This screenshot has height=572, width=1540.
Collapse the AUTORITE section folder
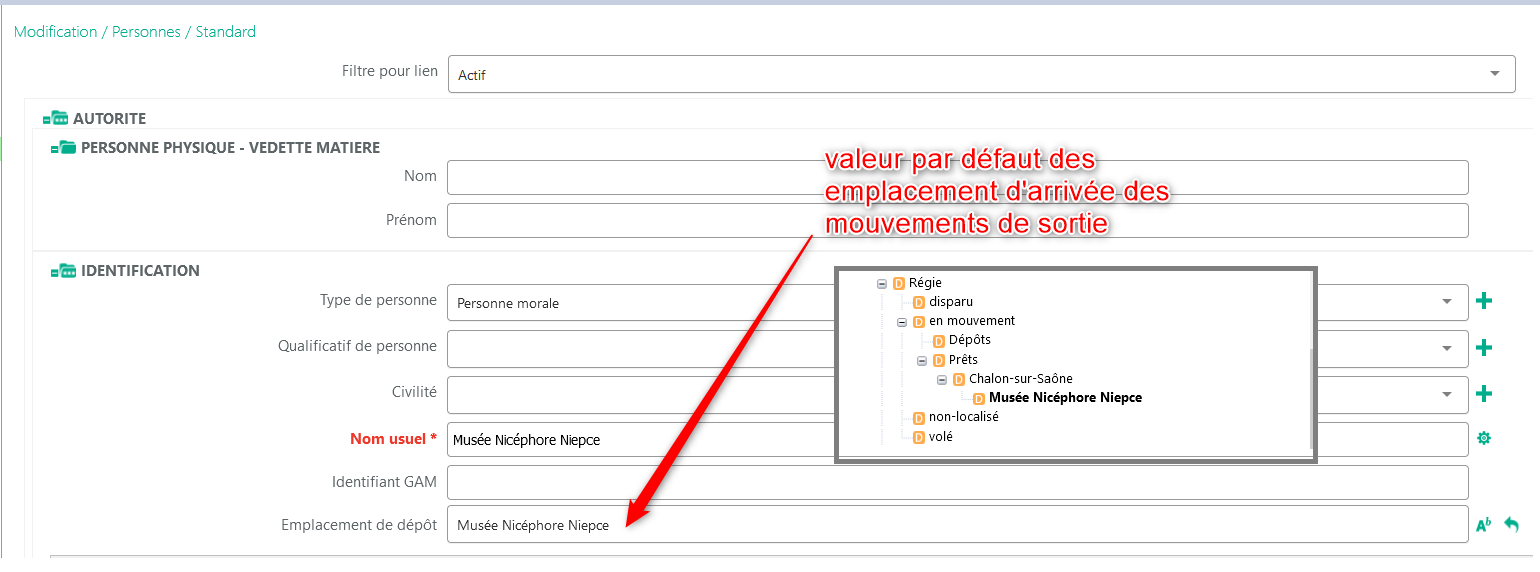(55, 118)
